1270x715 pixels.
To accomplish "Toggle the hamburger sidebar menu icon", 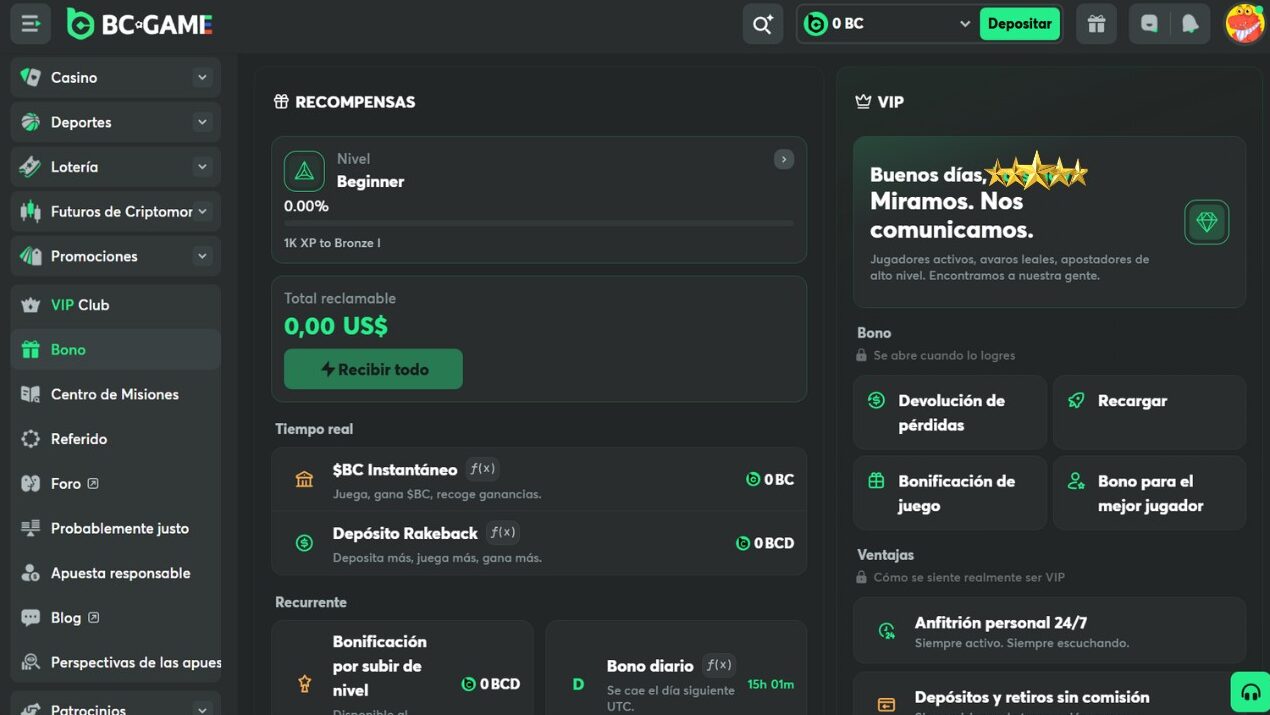I will click(31, 24).
